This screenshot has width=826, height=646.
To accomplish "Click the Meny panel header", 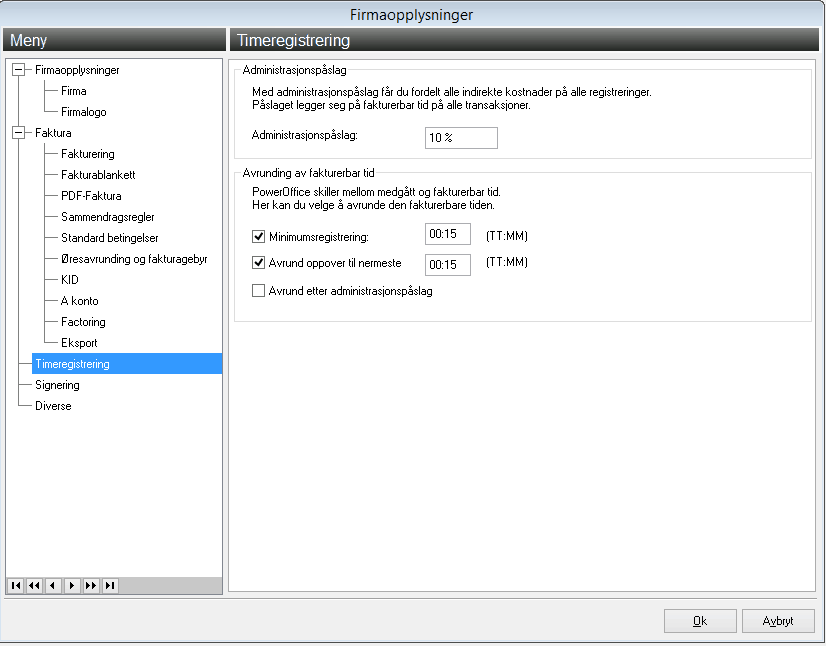I will 114,40.
